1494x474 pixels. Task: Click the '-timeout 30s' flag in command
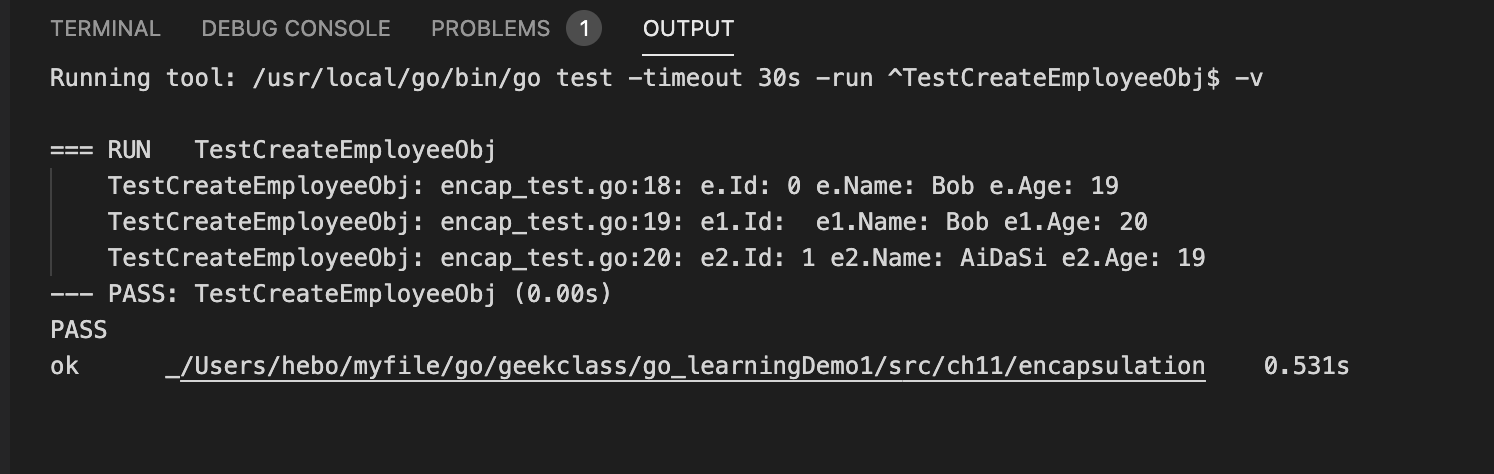[714, 78]
